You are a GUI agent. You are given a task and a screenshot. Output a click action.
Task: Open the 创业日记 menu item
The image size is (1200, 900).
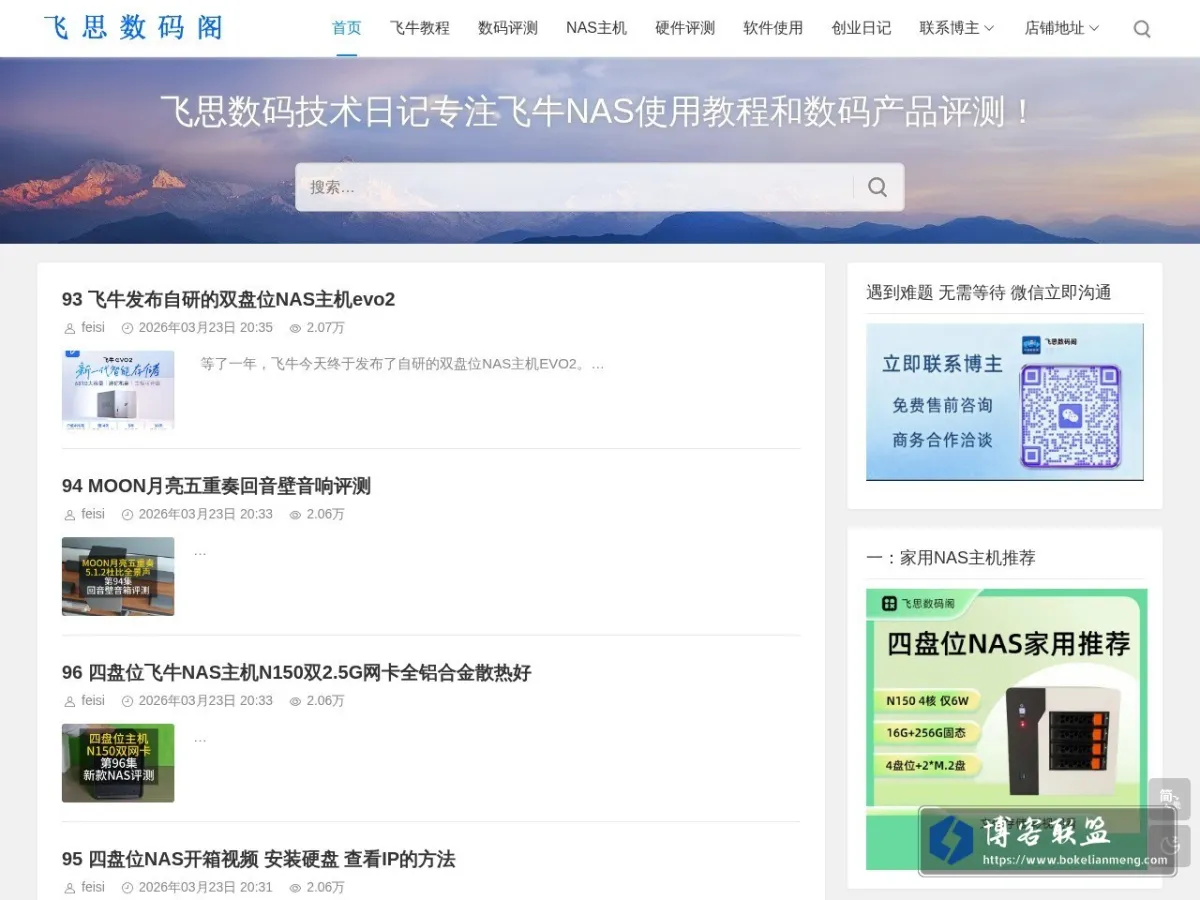click(x=861, y=28)
